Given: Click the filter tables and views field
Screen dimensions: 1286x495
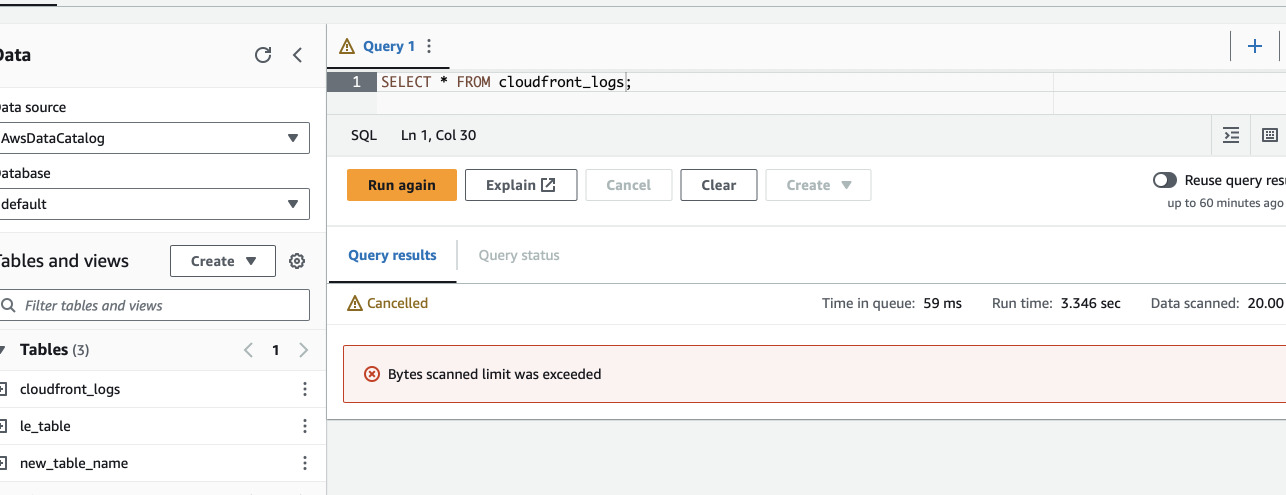Looking at the screenshot, I should pyautogui.click(x=160, y=306).
